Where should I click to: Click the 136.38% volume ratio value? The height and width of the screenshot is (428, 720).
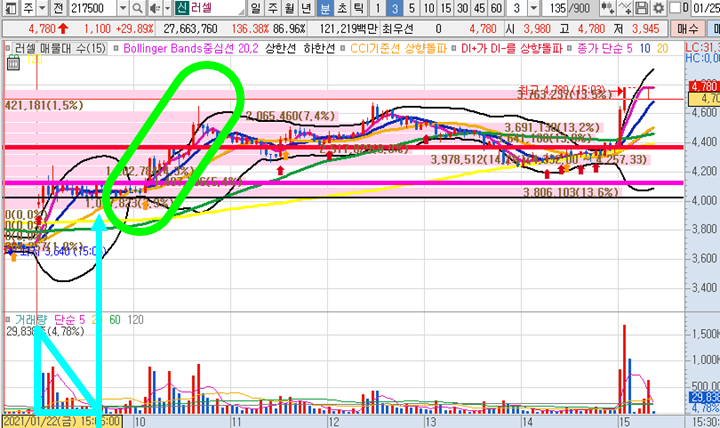coord(250,29)
